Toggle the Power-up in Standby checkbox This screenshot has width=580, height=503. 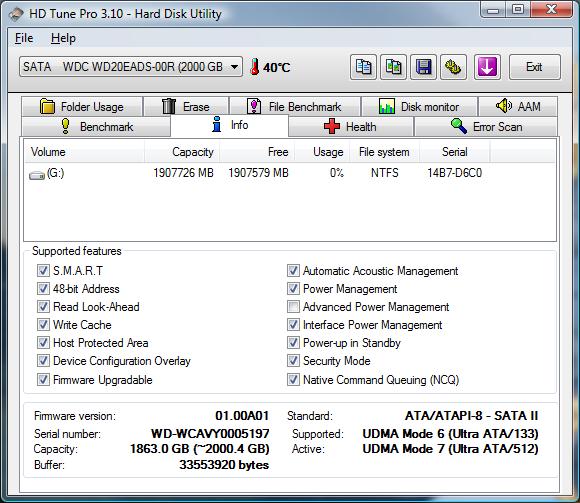[x=293, y=342]
